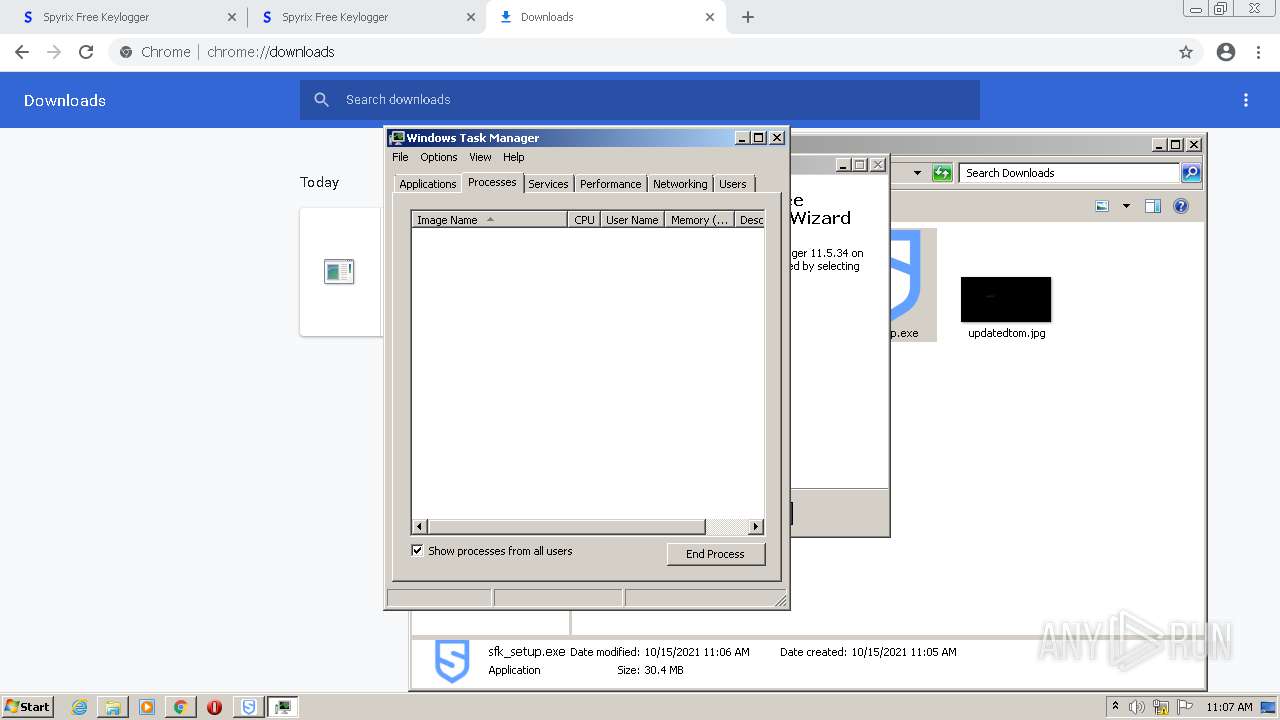Uncheck Show processes from all users
The height and width of the screenshot is (720, 1280).
[x=417, y=550]
